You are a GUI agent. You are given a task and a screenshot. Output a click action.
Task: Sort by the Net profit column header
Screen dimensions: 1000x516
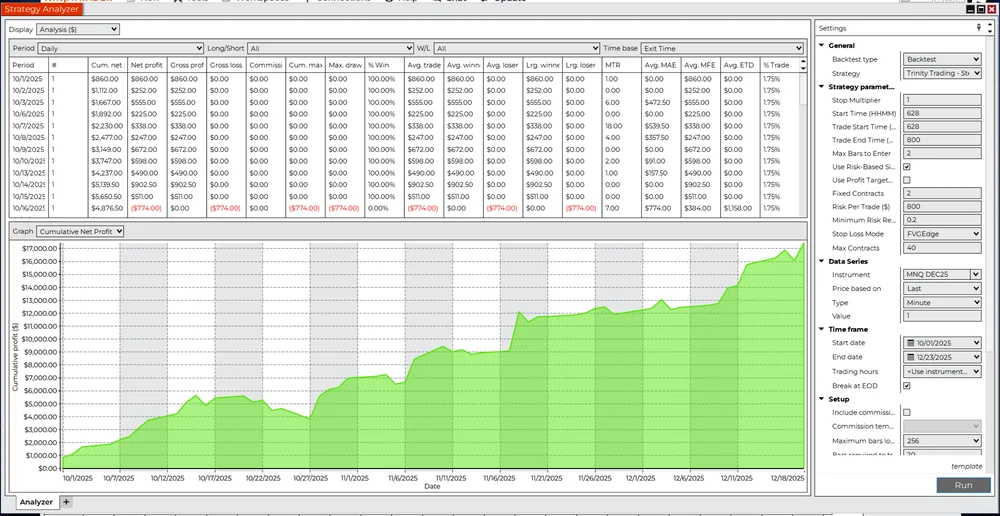147,65
